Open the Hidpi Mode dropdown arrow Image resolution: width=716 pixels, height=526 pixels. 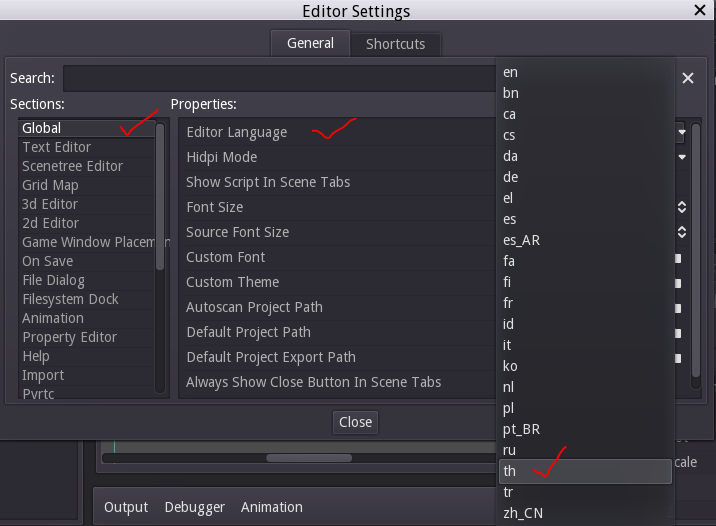coord(681,157)
